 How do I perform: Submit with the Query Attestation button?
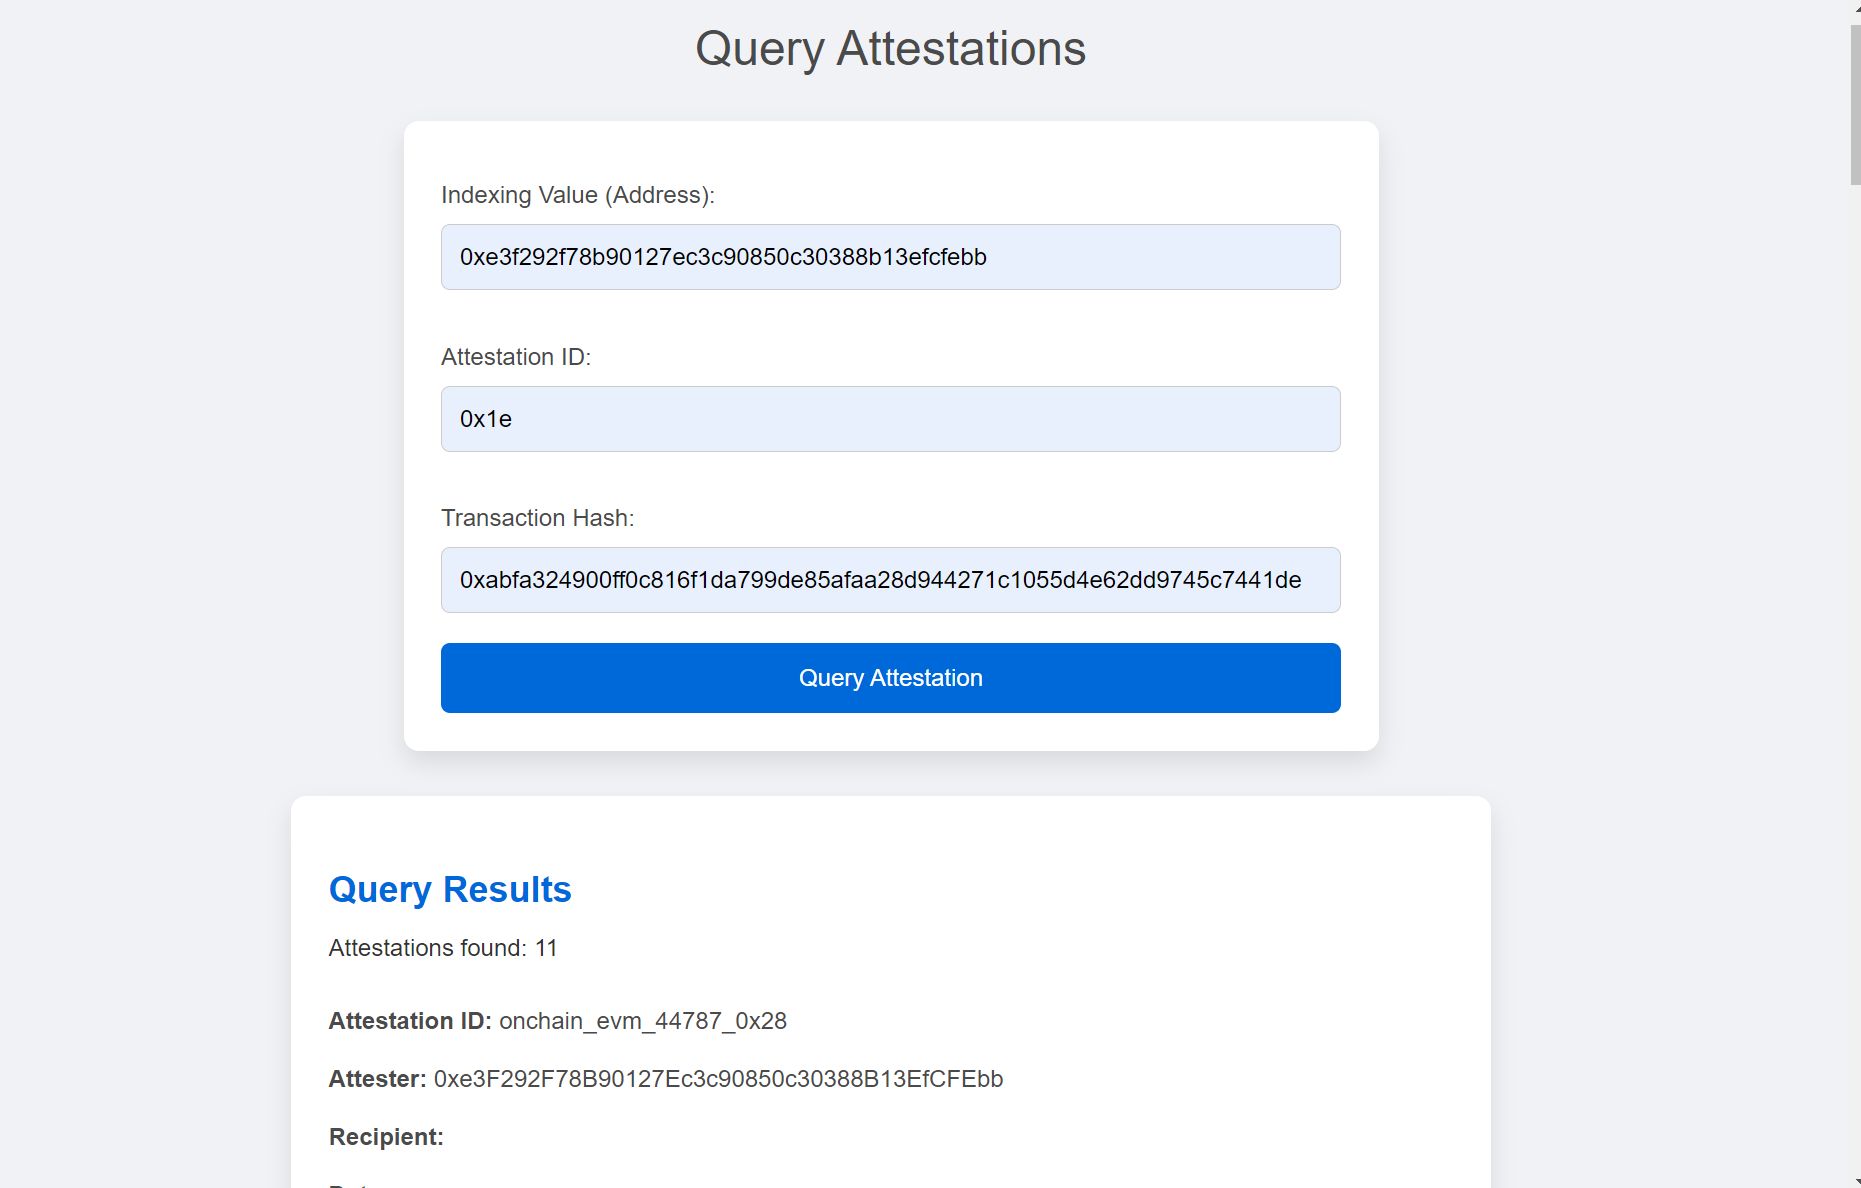point(890,678)
